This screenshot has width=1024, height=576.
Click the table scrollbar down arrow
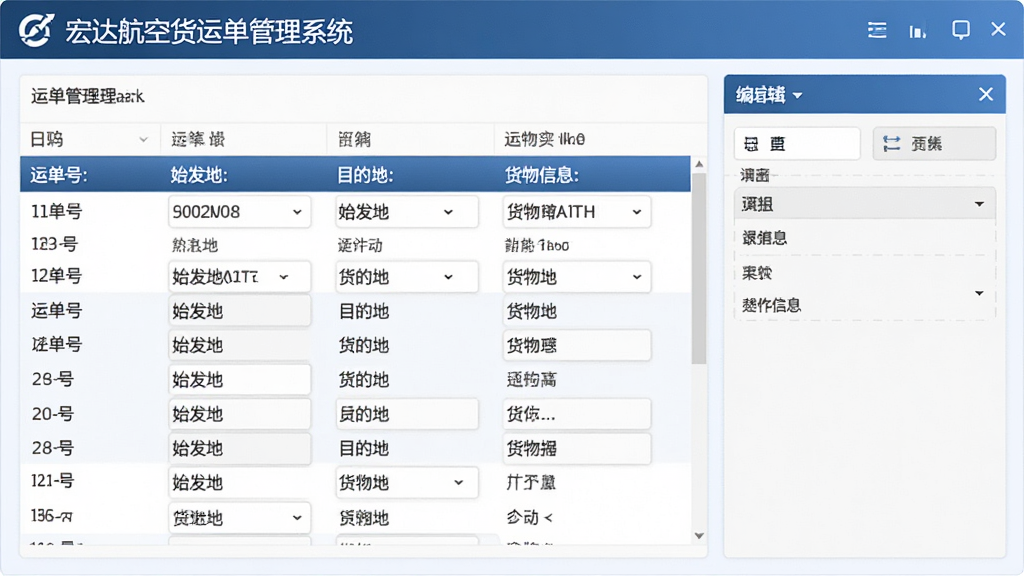699,536
